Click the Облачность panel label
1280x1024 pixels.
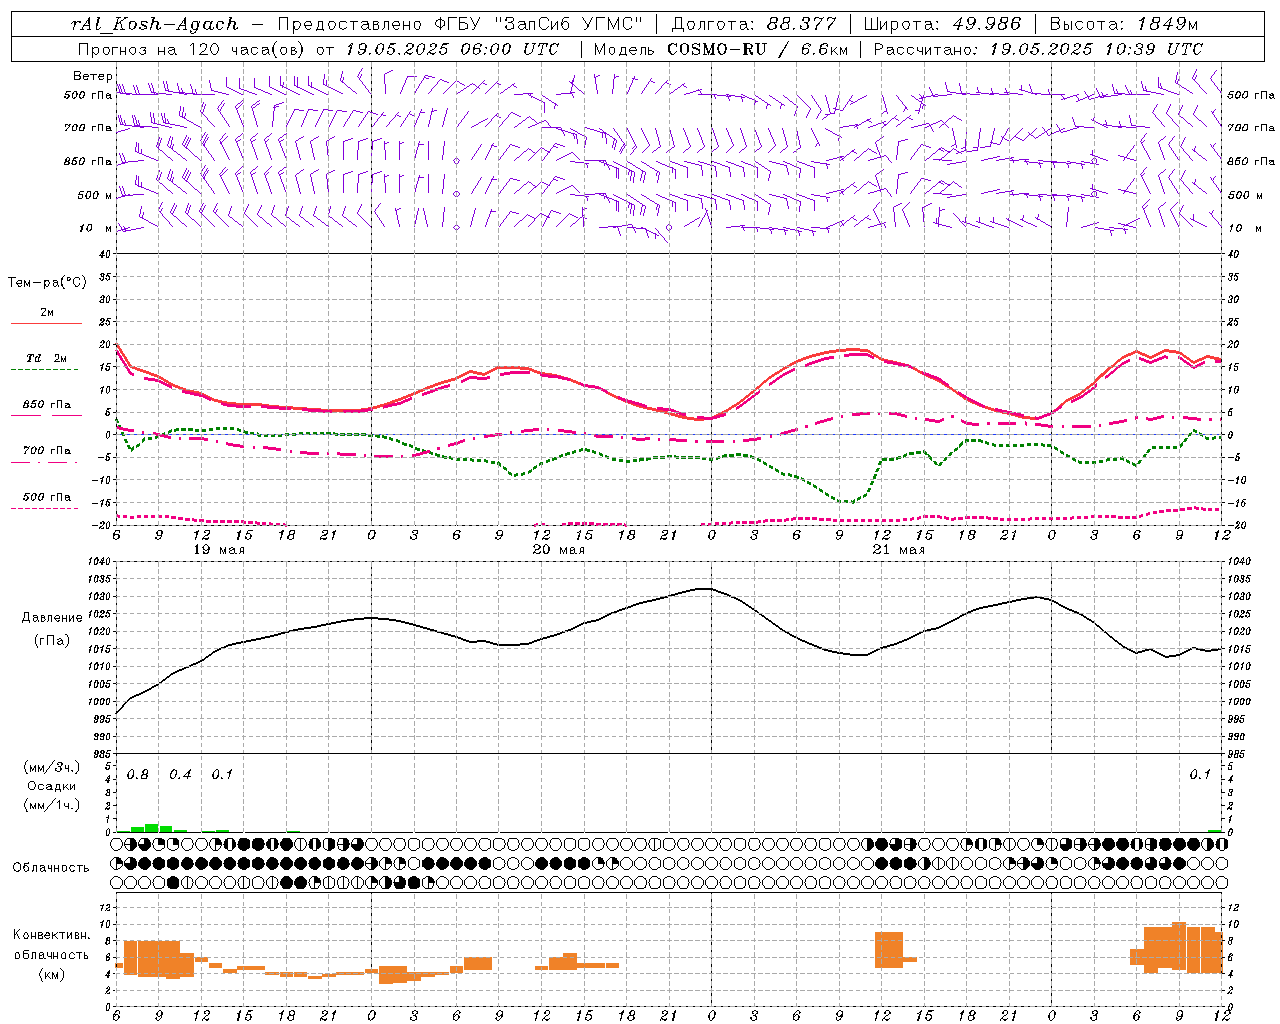(51, 868)
